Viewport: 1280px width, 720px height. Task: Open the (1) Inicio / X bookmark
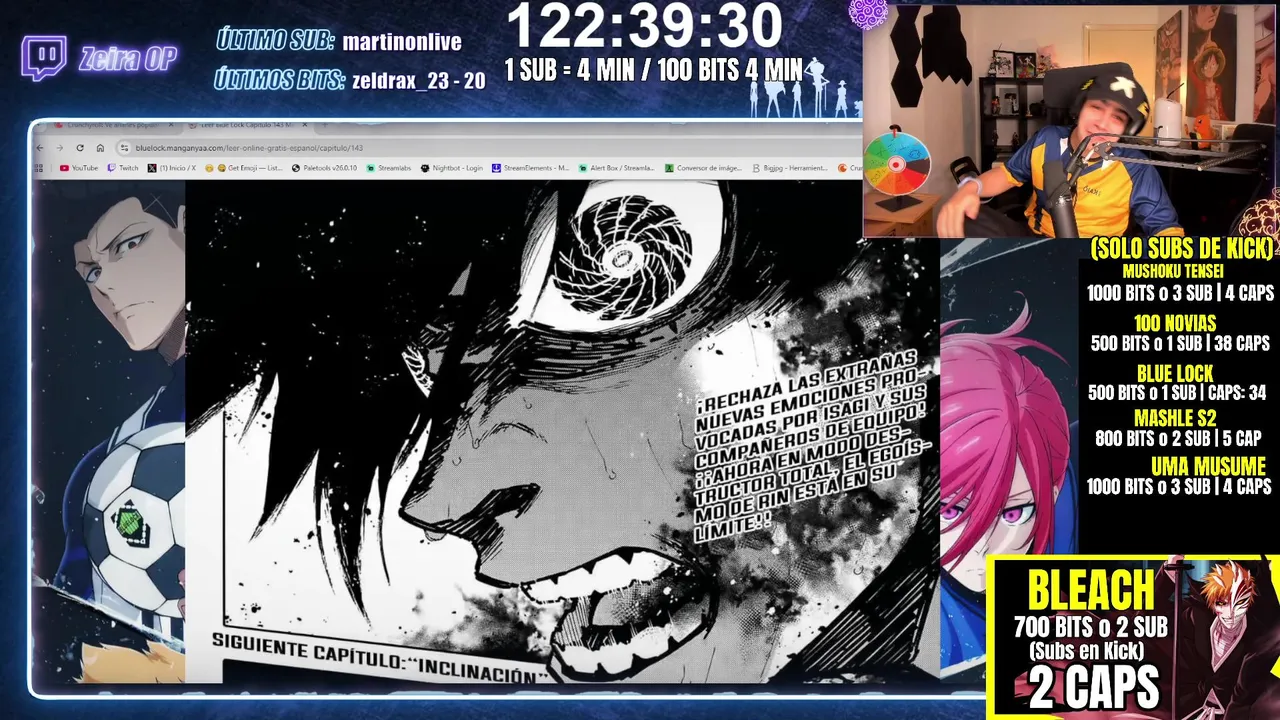tap(172, 168)
